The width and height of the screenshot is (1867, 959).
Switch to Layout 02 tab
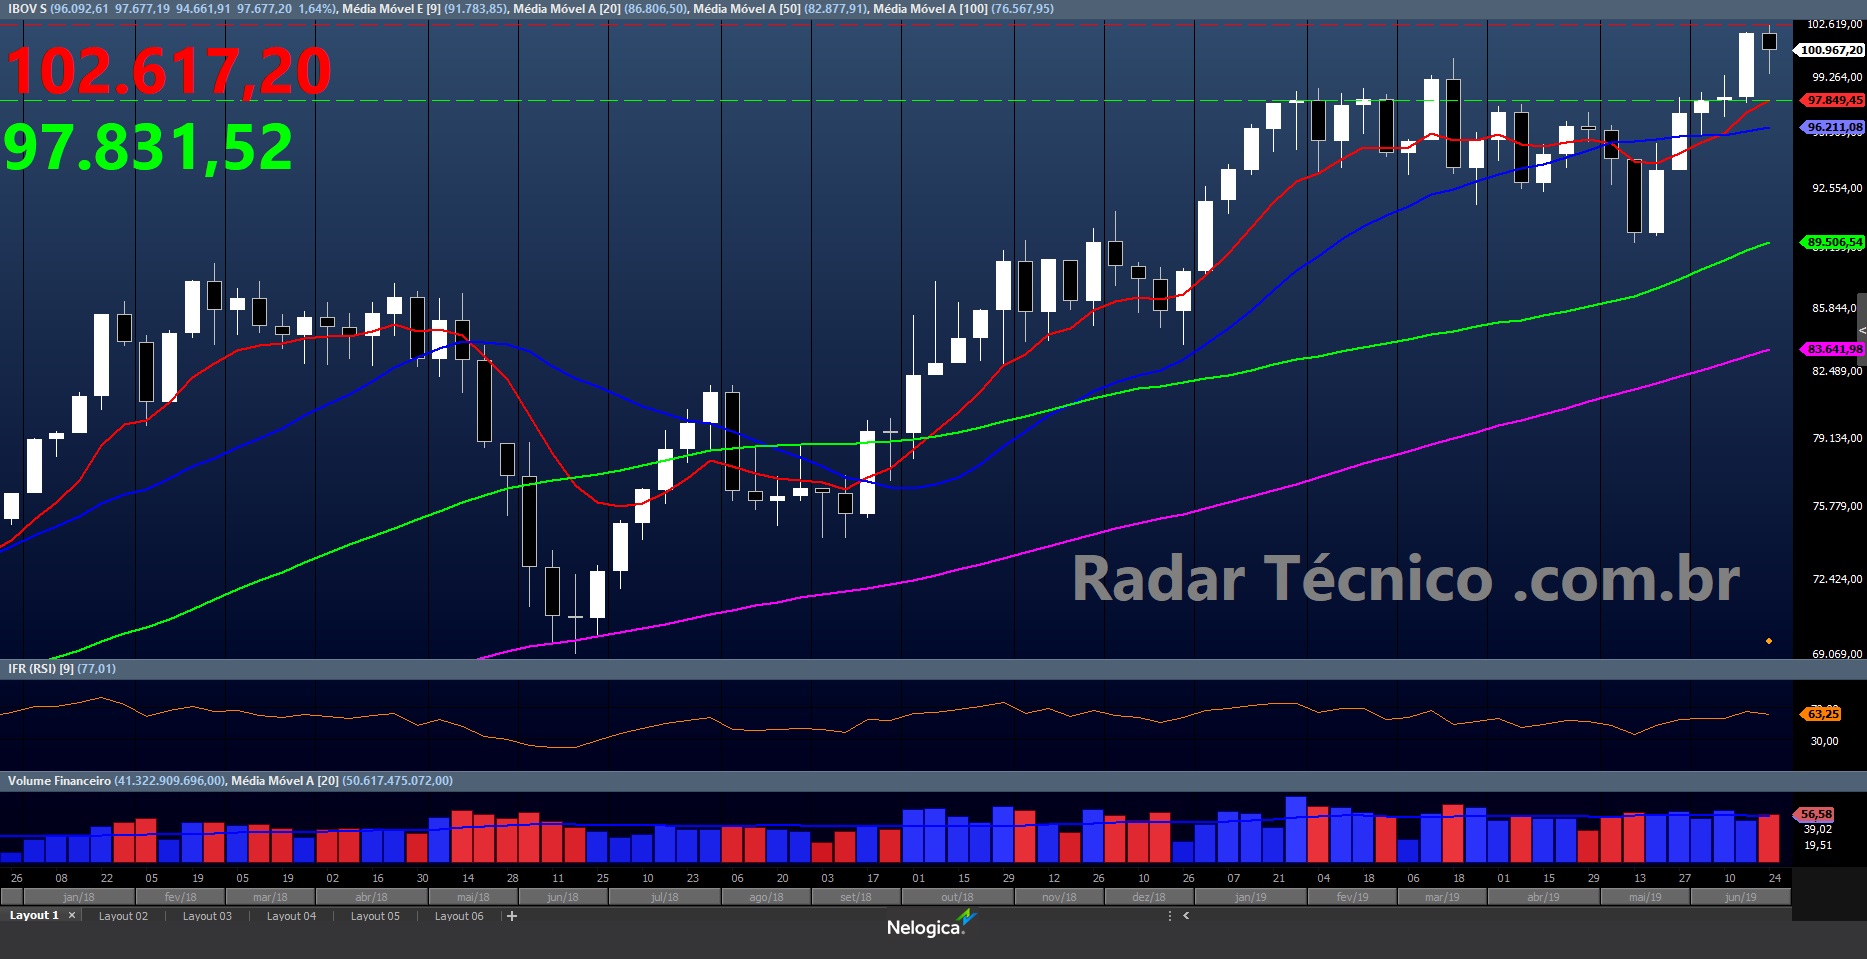click(x=123, y=916)
